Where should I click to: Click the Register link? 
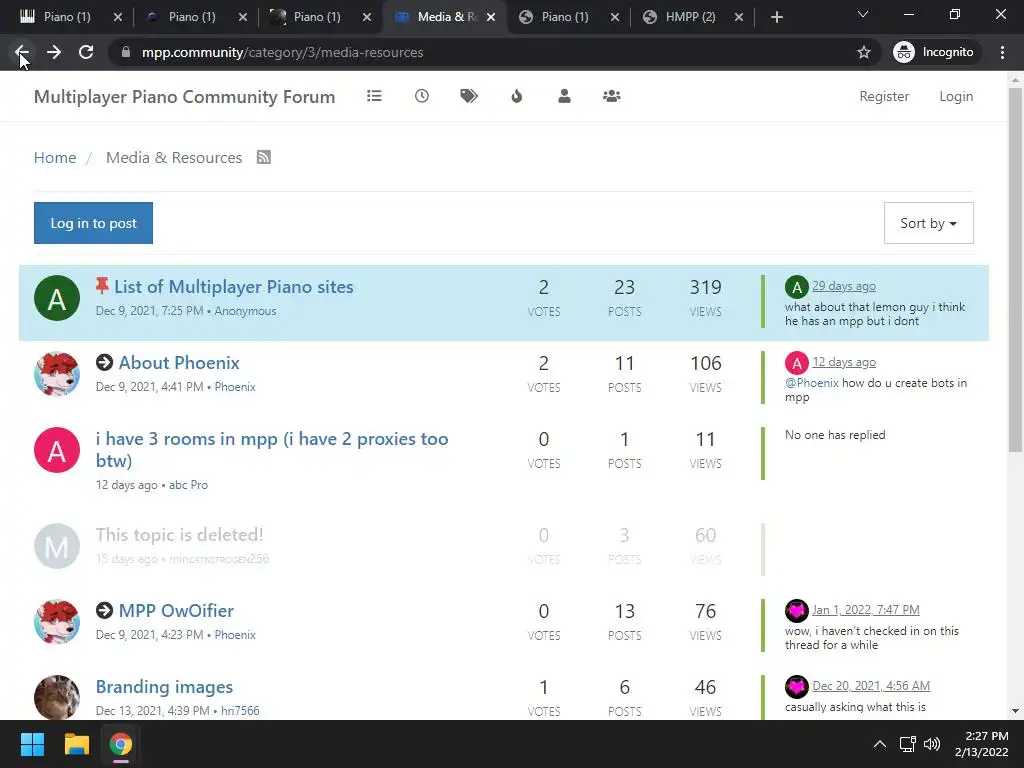pos(884,96)
